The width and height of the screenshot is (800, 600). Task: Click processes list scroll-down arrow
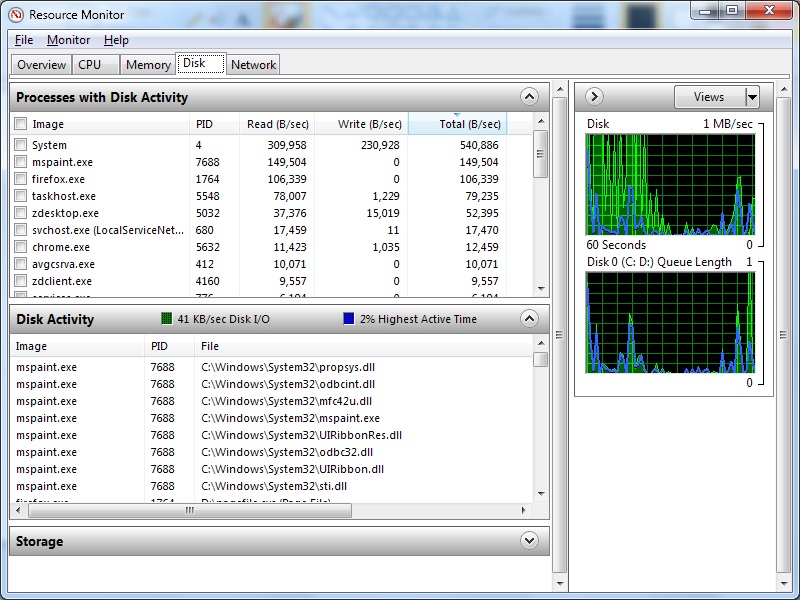pyautogui.click(x=541, y=289)
